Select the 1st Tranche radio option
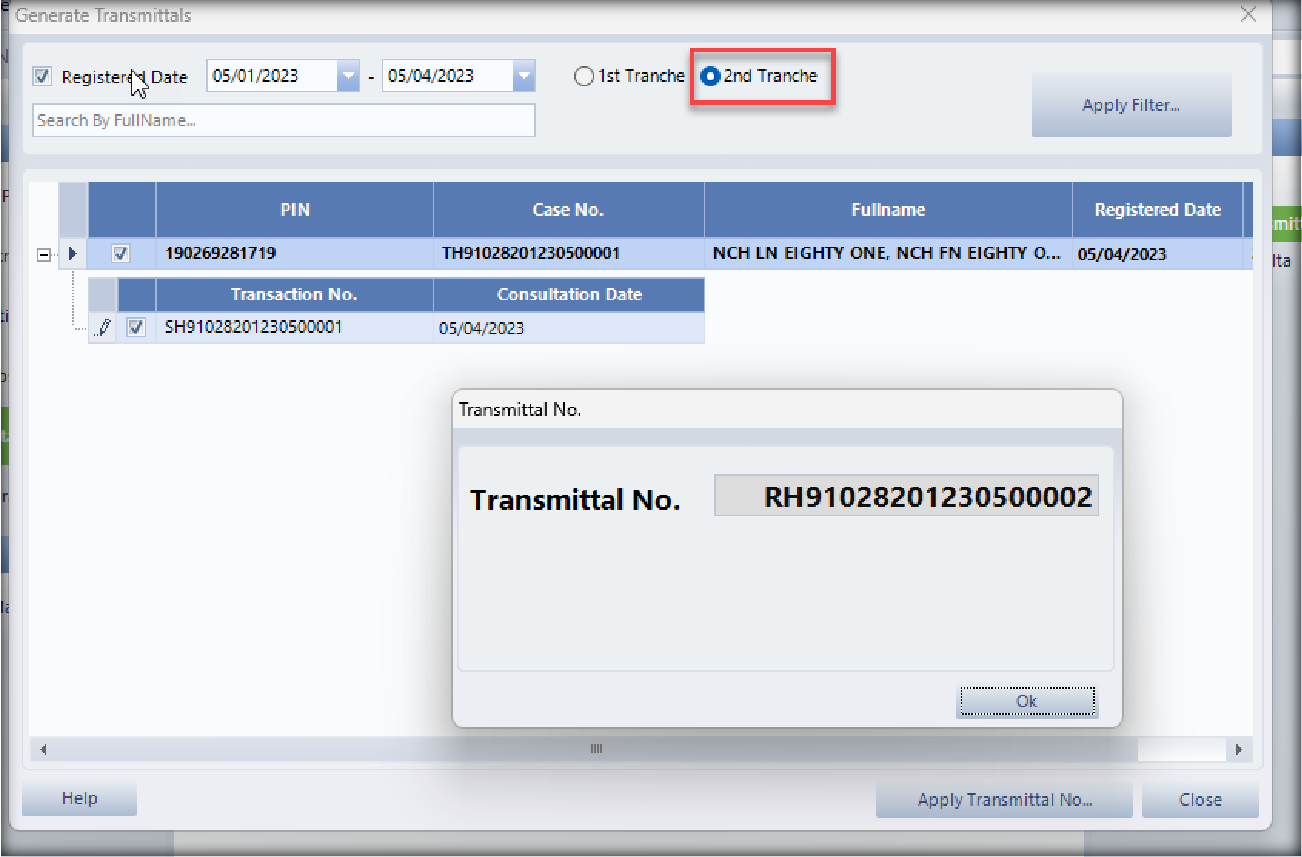Screen dimensions: 1302x857 point(584,76)
